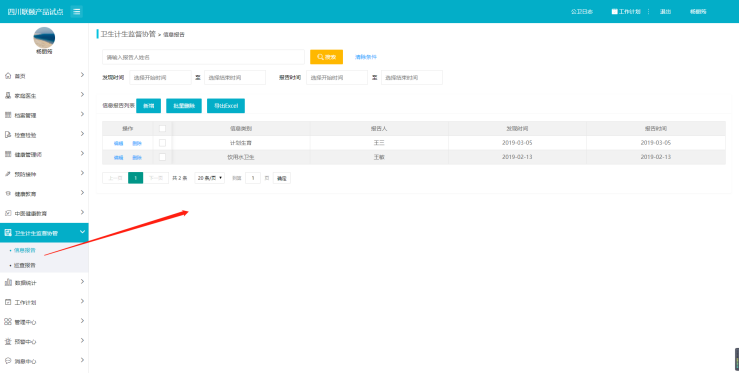Open 家庭医生 via its doctor icon
Screen dimensions: 740x374
point(8,95)
